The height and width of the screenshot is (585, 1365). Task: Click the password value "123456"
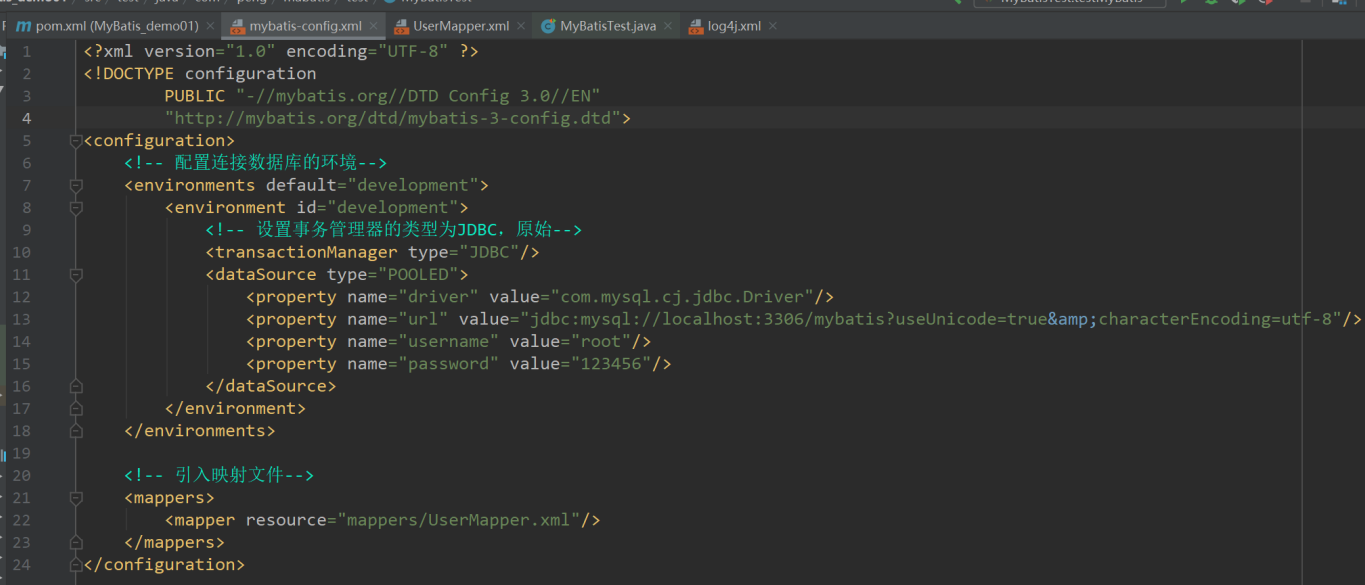[610, 364]
